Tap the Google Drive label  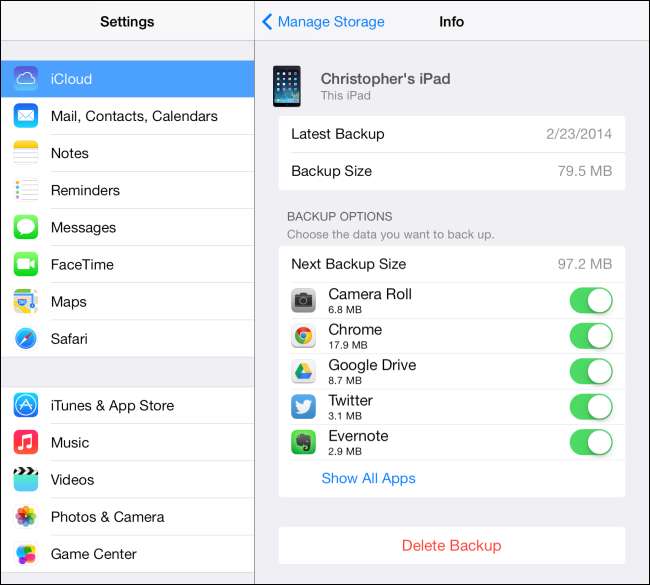point(372,365)
